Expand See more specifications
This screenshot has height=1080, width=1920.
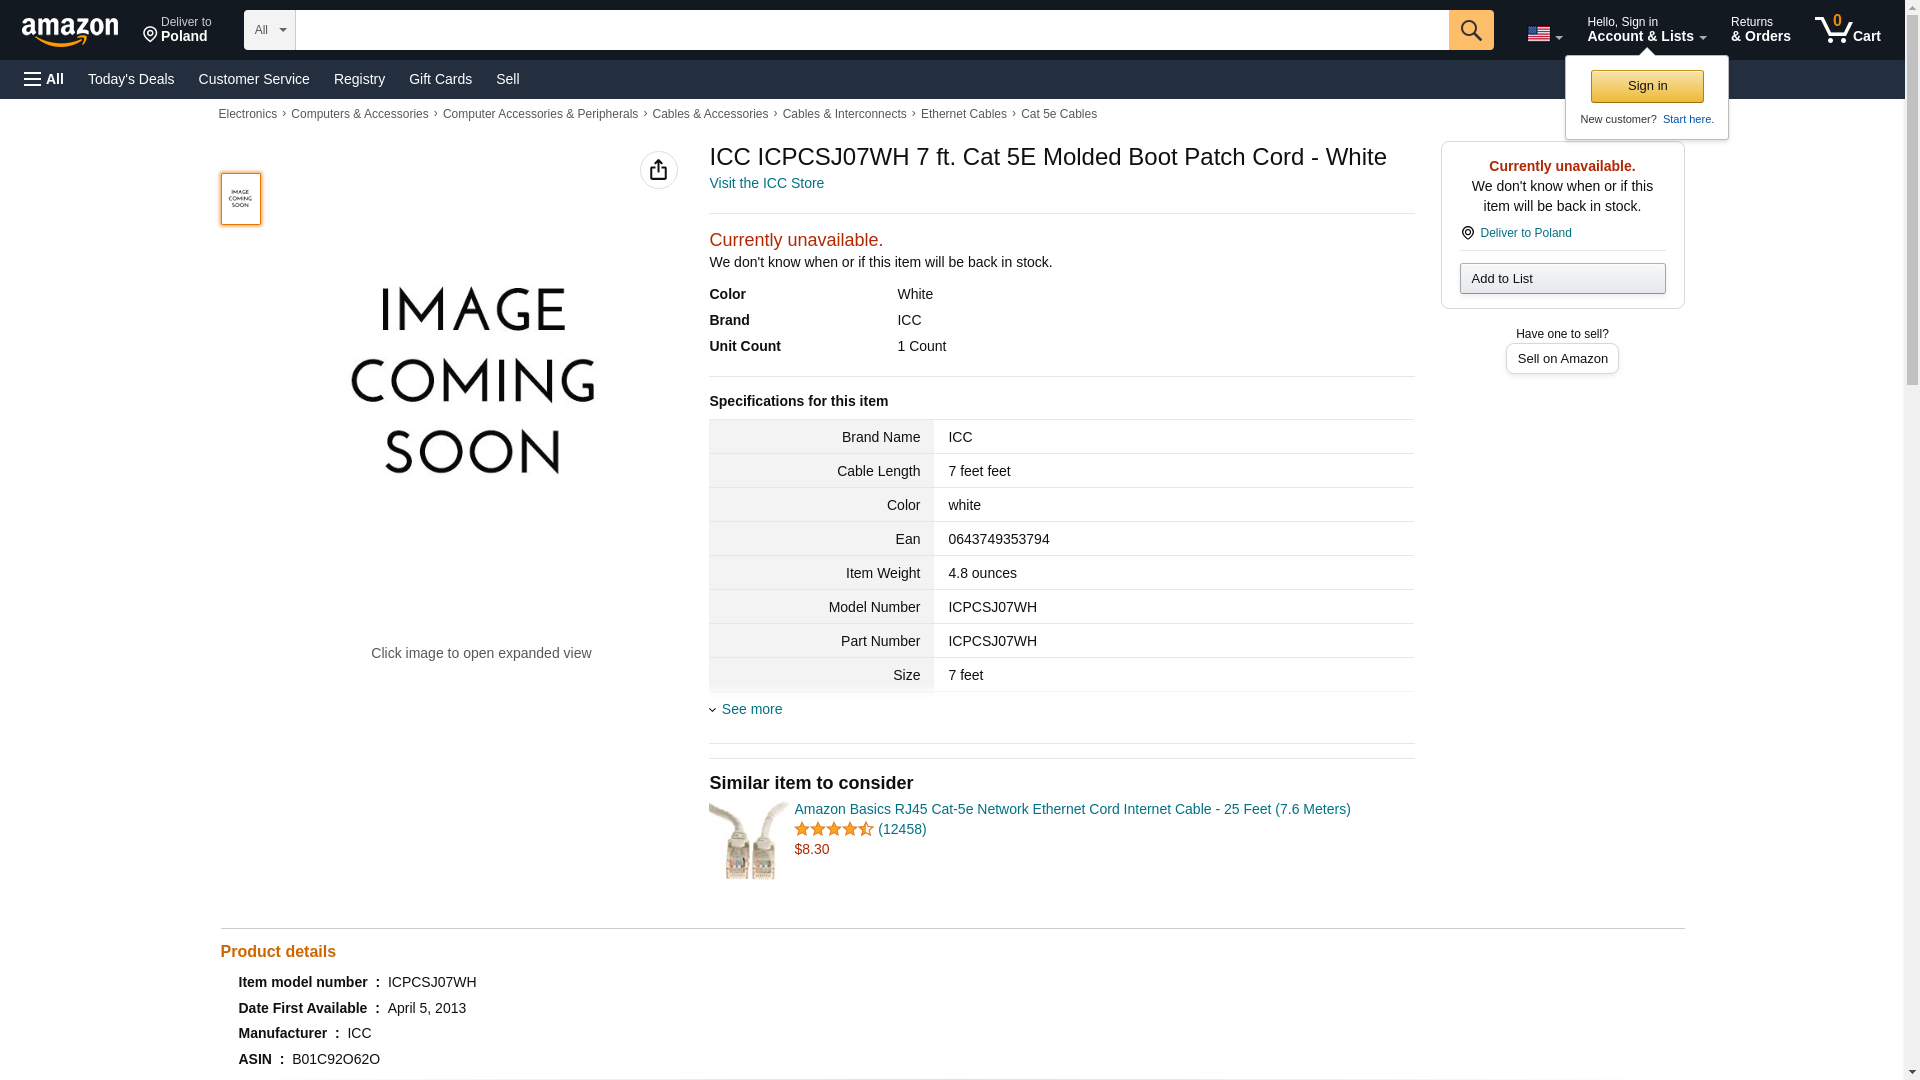click(750, 709)
